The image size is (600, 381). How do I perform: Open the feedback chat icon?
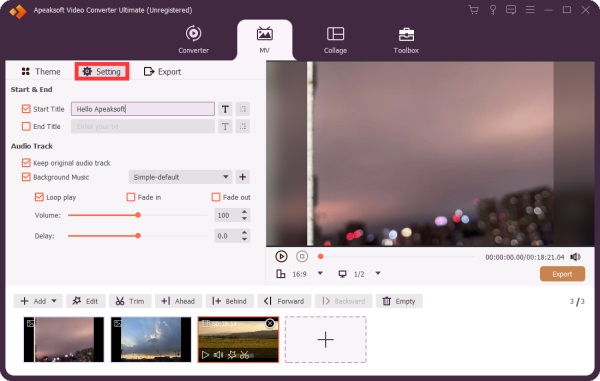pyautogui.click(x=511, y=10)
